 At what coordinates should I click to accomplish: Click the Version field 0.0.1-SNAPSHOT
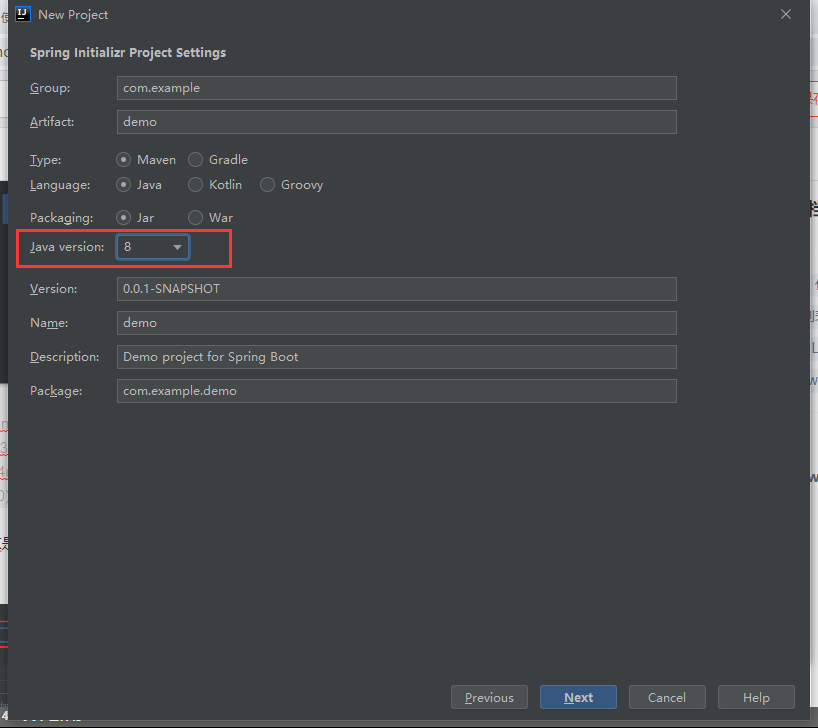tap(396, 289)
